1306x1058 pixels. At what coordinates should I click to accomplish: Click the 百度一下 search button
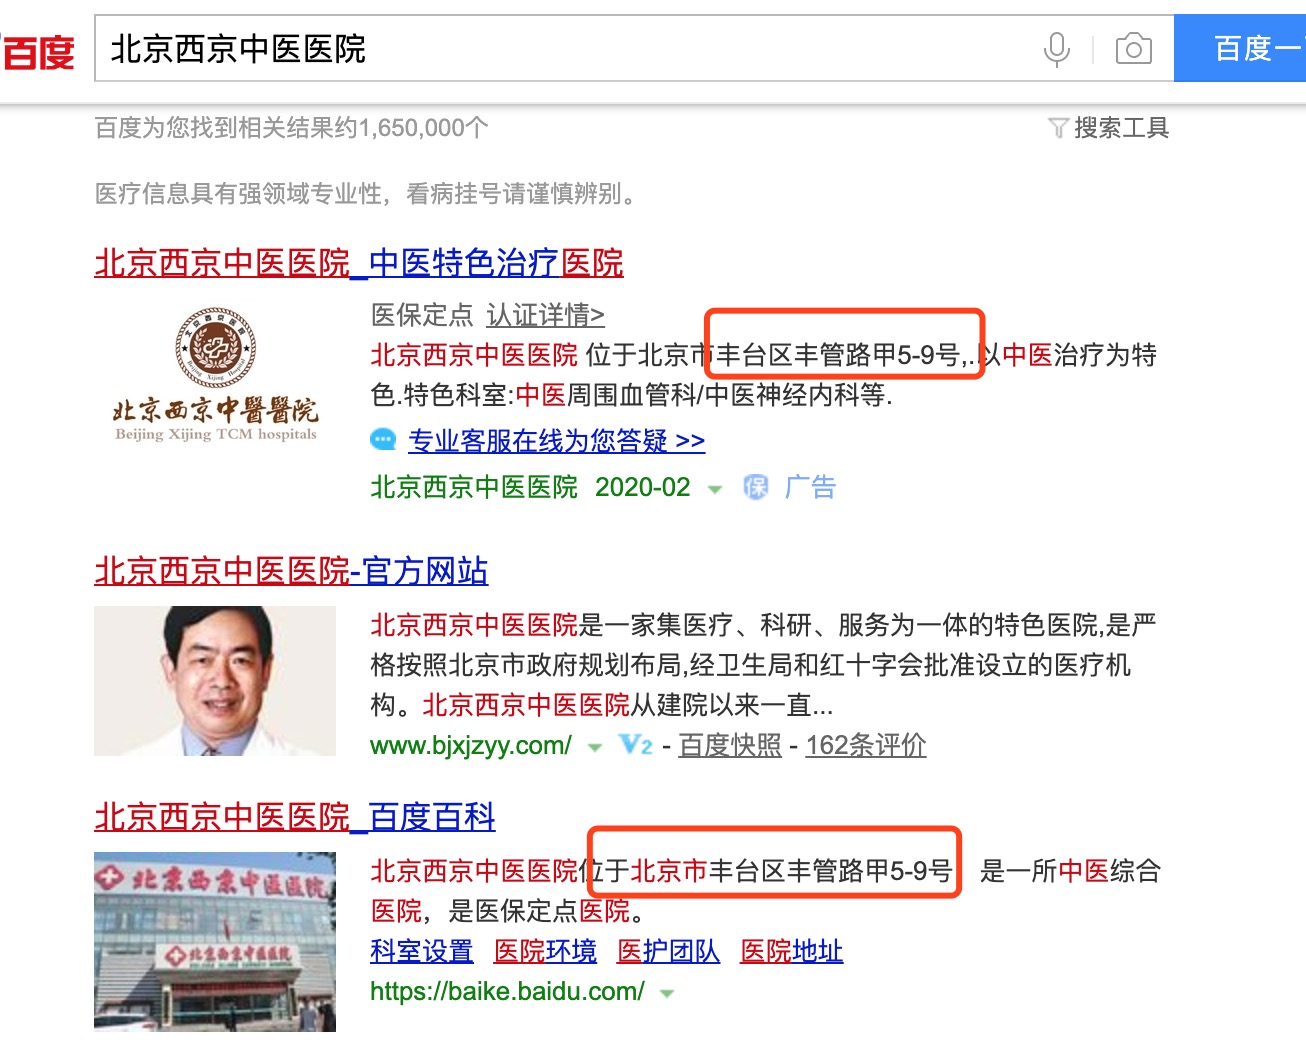[1240, 48]
